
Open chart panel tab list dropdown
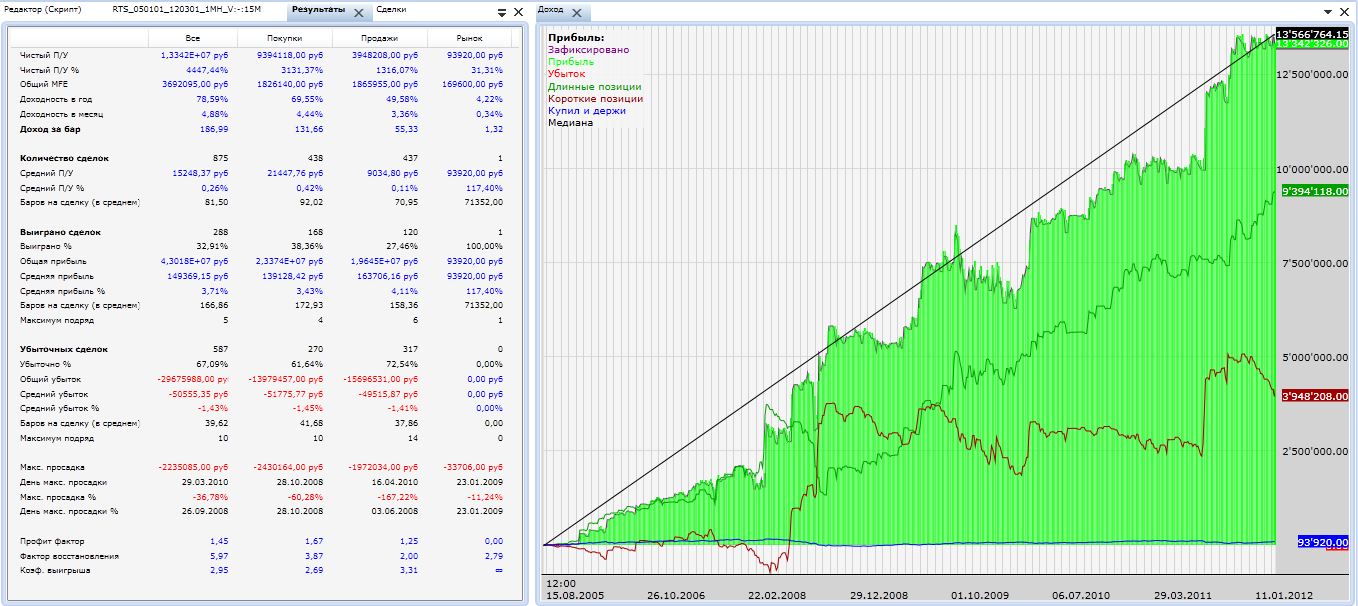point(1327,13)
